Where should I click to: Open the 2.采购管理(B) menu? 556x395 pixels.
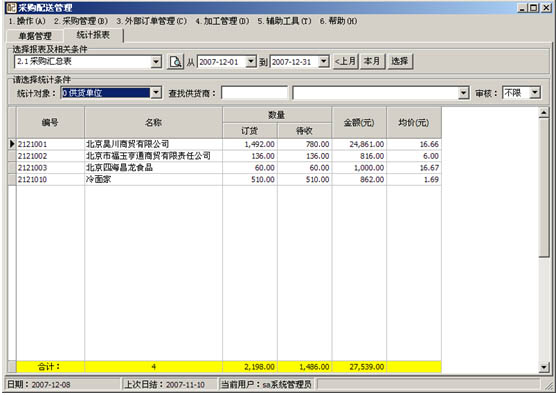[x=81, y=21]
